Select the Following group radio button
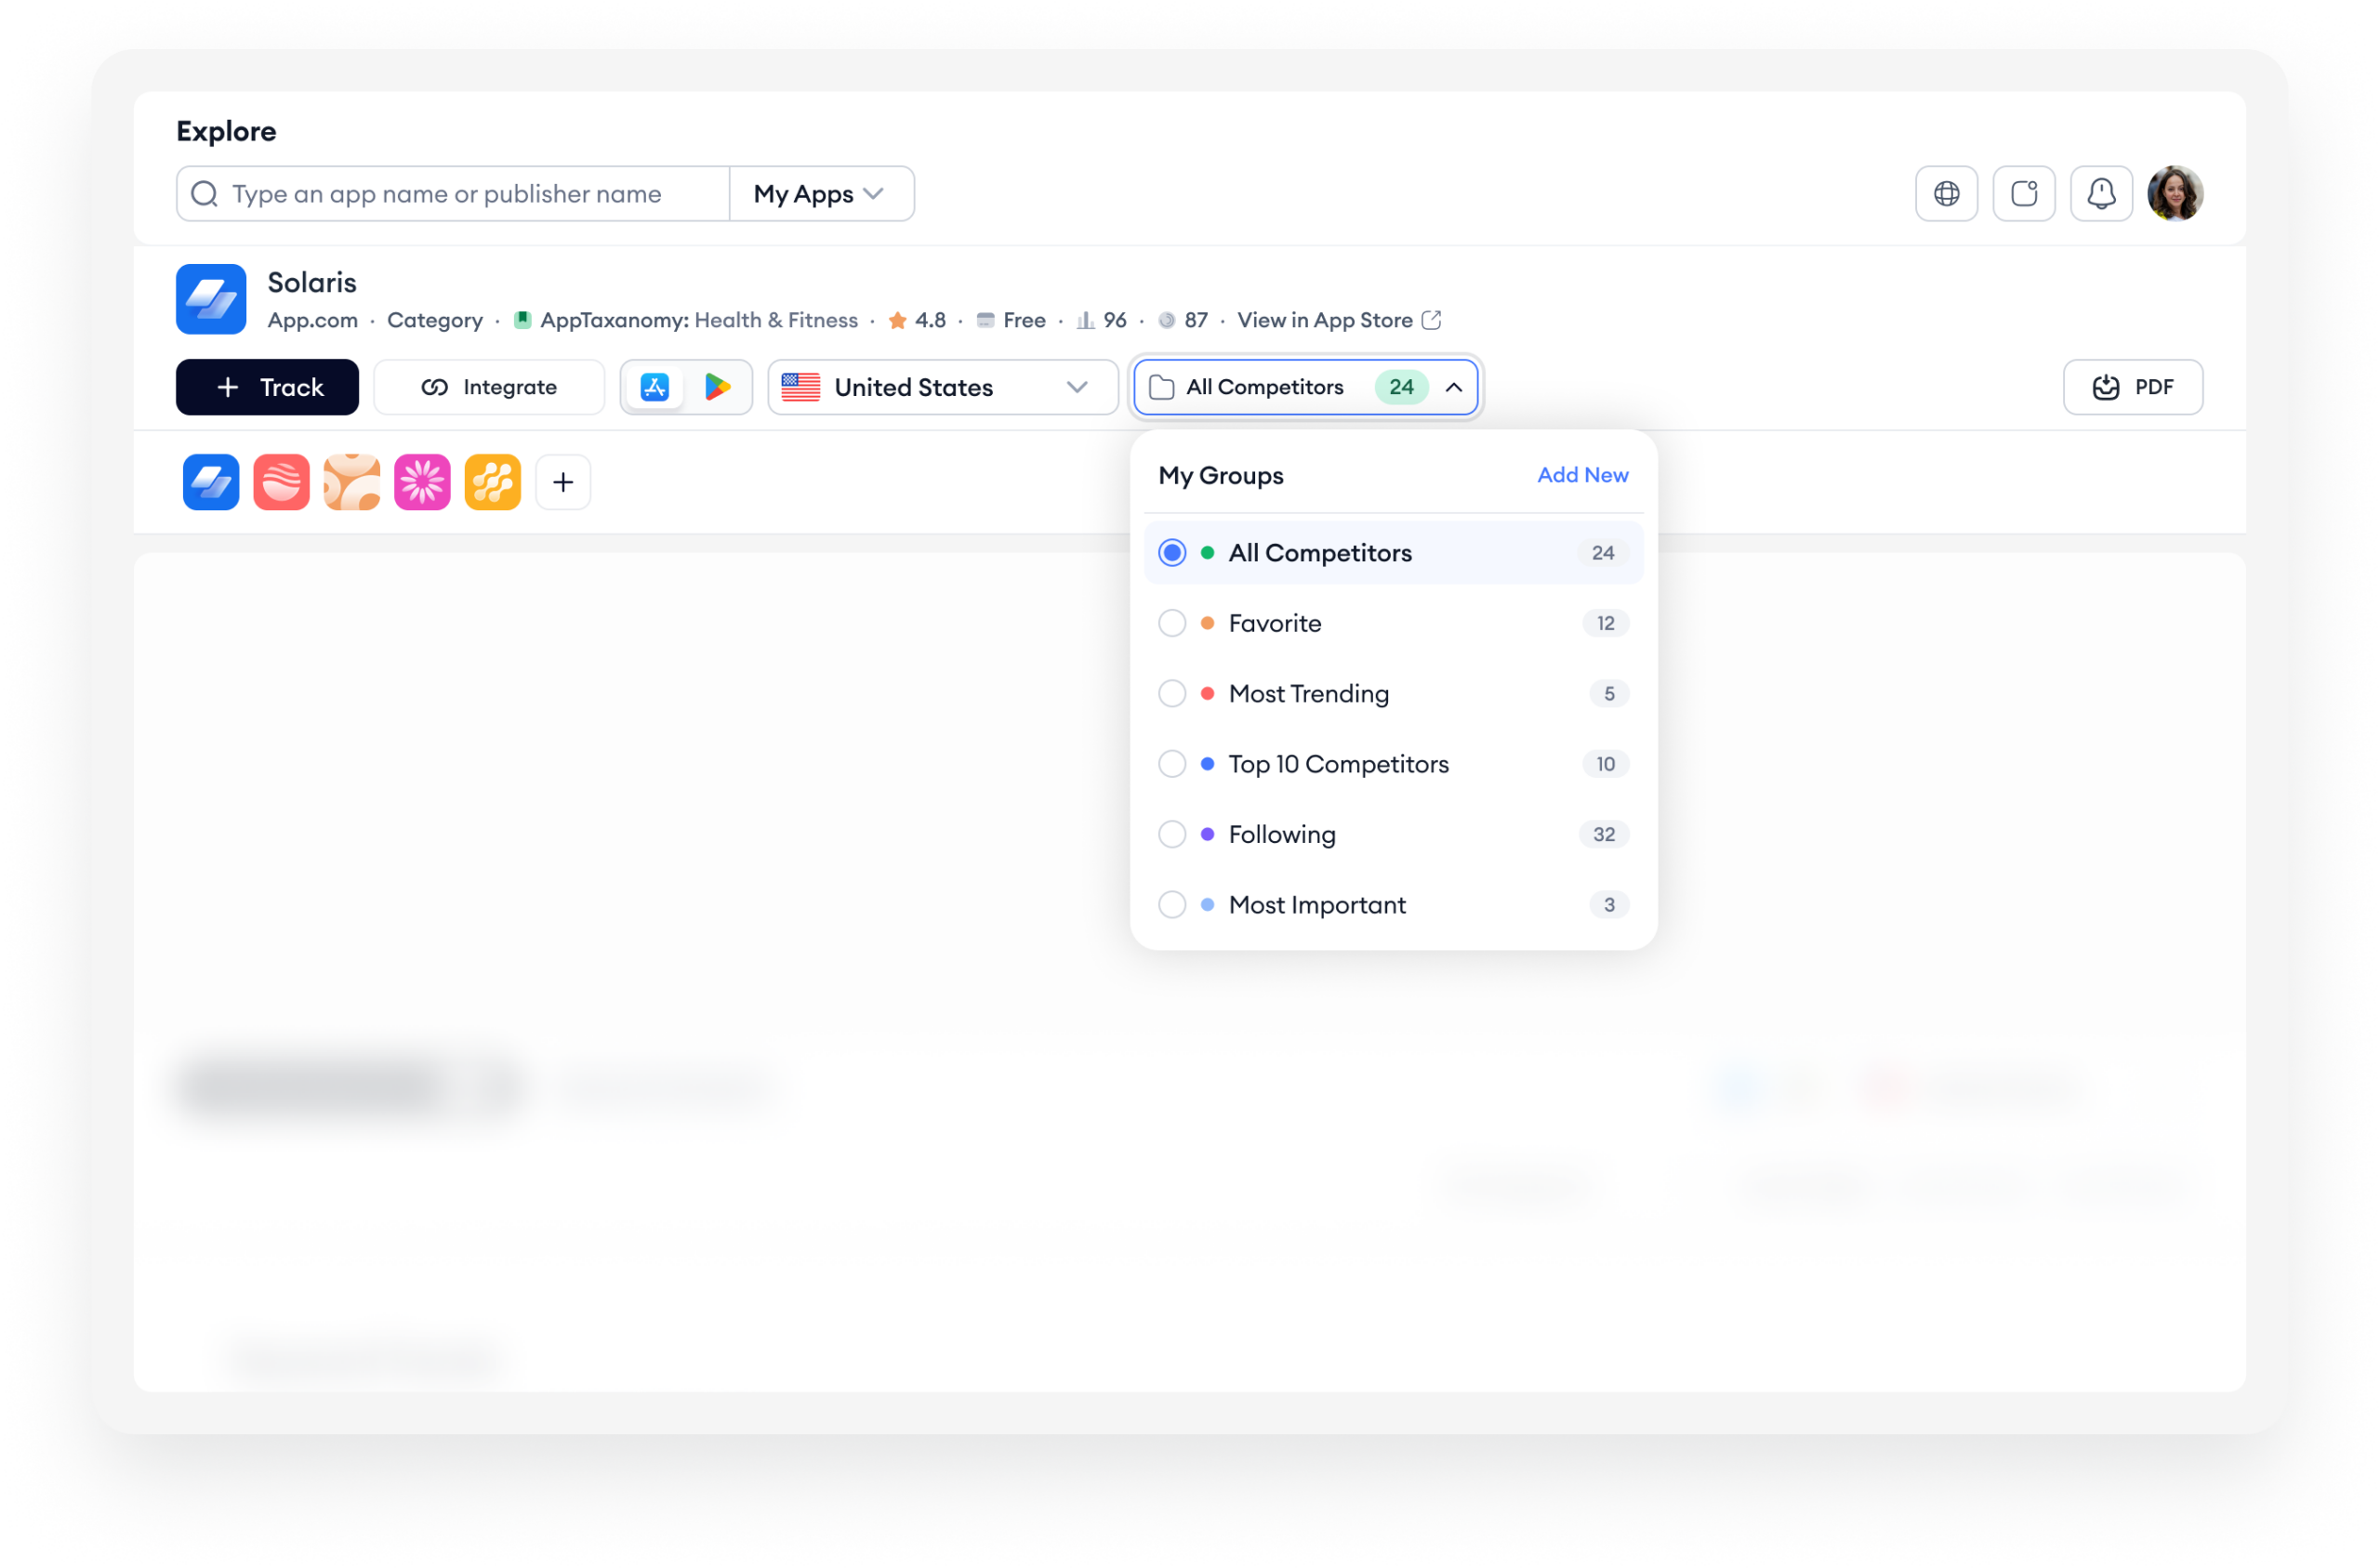Image resolution: width=2380 pixels, height=1568 pixels. [1172, 834]
